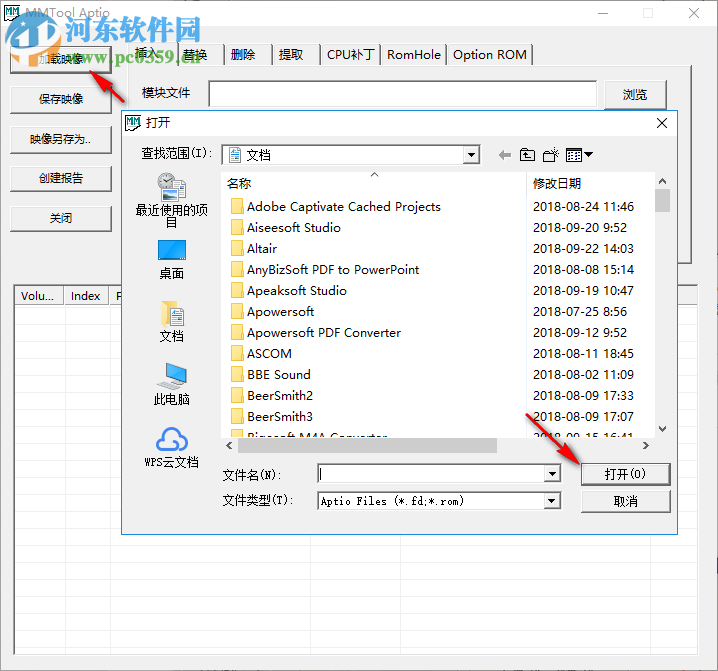Viewport: 718px width, 671px height.
Task: Close the Open file dialog
Action: (x=662, y=123)
